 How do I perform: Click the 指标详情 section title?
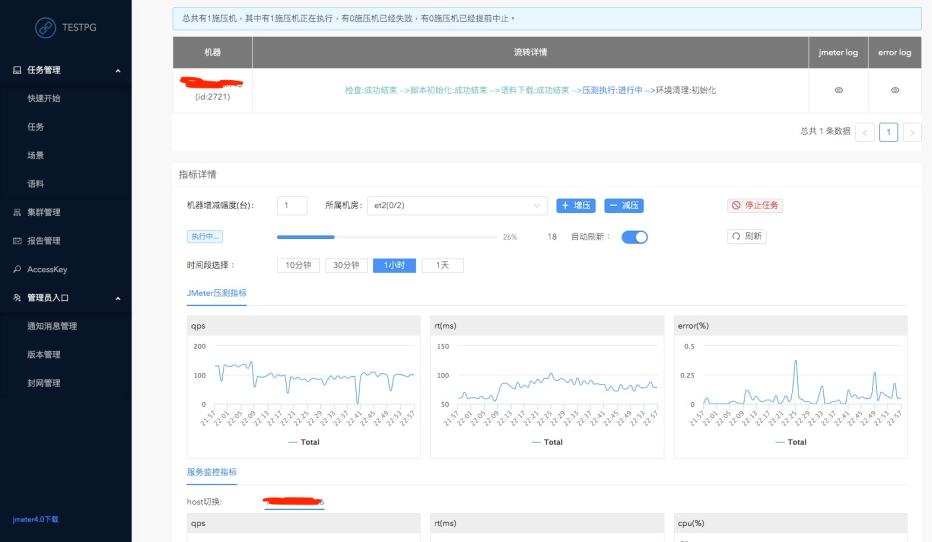coord(197,175)
